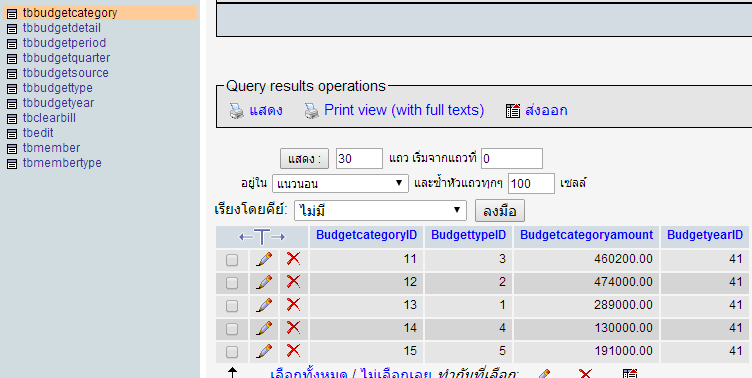Click the repeat headers field showing 100
Image resolution: width=752 pixels, height=378 pixels.
click(531, 183)
